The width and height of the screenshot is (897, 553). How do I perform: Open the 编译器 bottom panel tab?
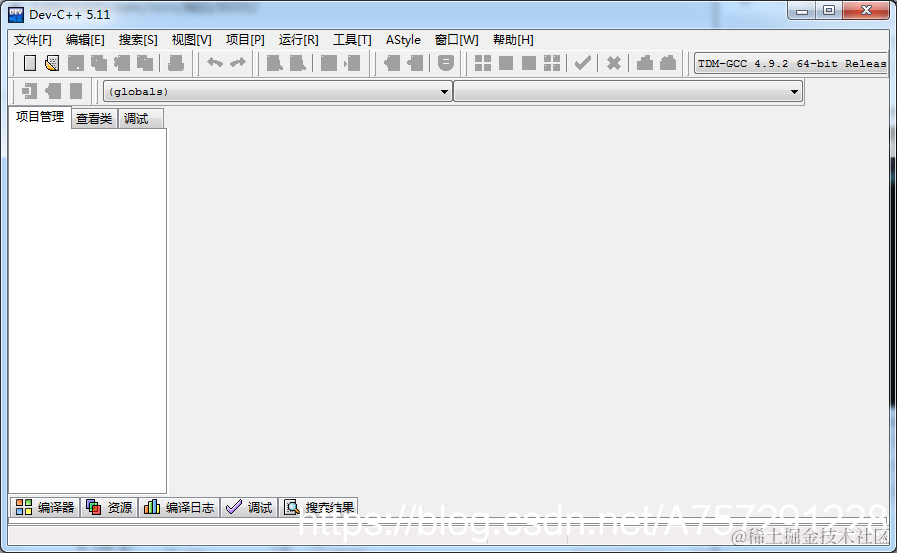pyautogui.click(x=45, y=507)
